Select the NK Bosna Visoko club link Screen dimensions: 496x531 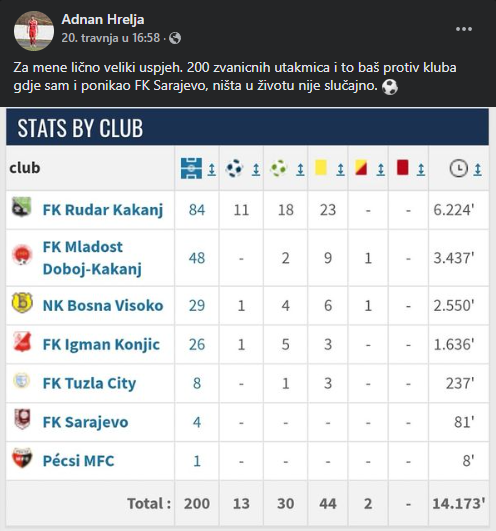[103, 305]
